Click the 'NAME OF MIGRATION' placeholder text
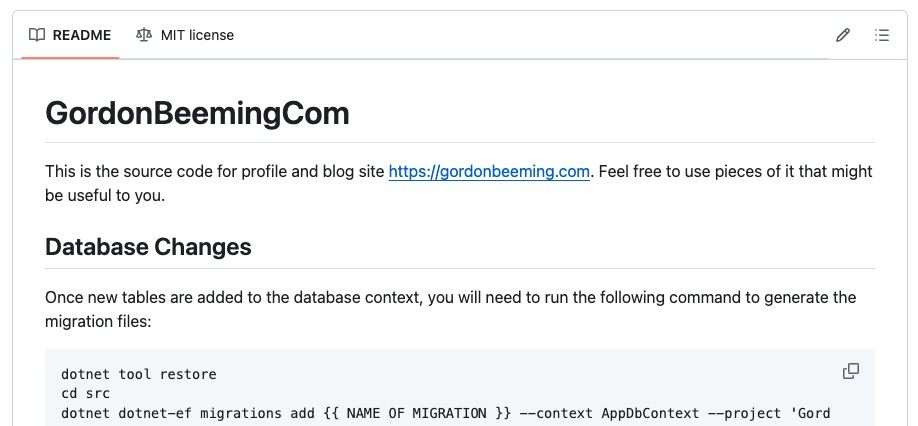Viewport: 918px width, 426px height. (419, 413)
